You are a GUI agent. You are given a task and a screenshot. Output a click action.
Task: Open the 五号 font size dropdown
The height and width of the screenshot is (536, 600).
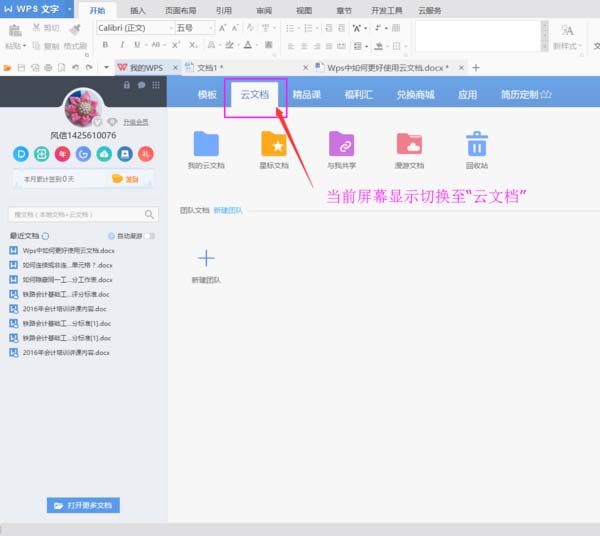click(210, 28)
